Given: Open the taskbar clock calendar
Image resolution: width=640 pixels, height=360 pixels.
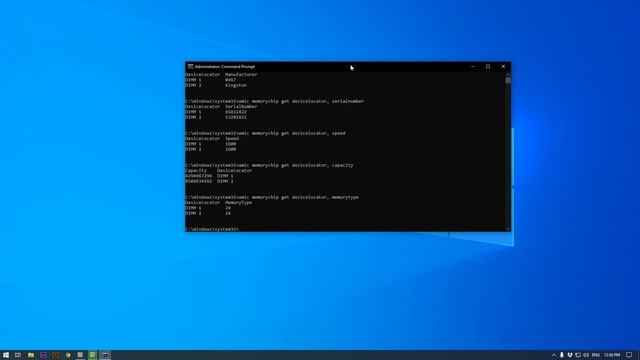Looking at the screenshot, I should 612,355.
